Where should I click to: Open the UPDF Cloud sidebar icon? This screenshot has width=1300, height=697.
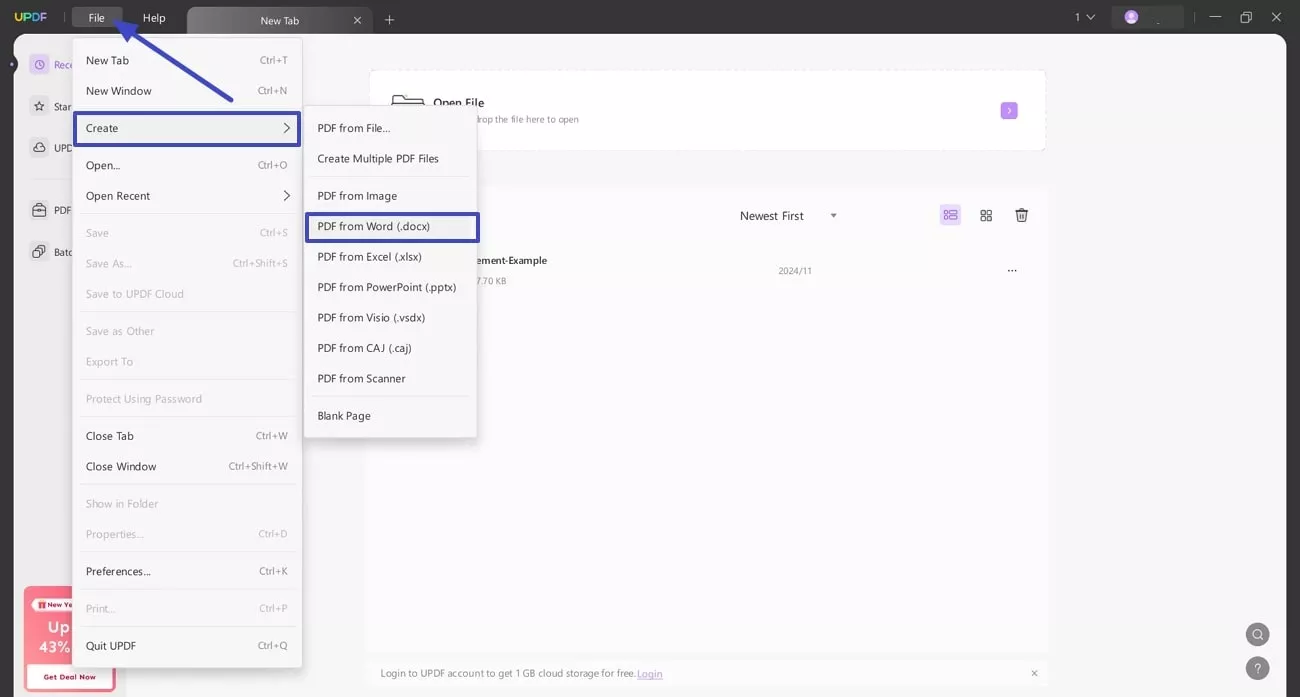39,148
